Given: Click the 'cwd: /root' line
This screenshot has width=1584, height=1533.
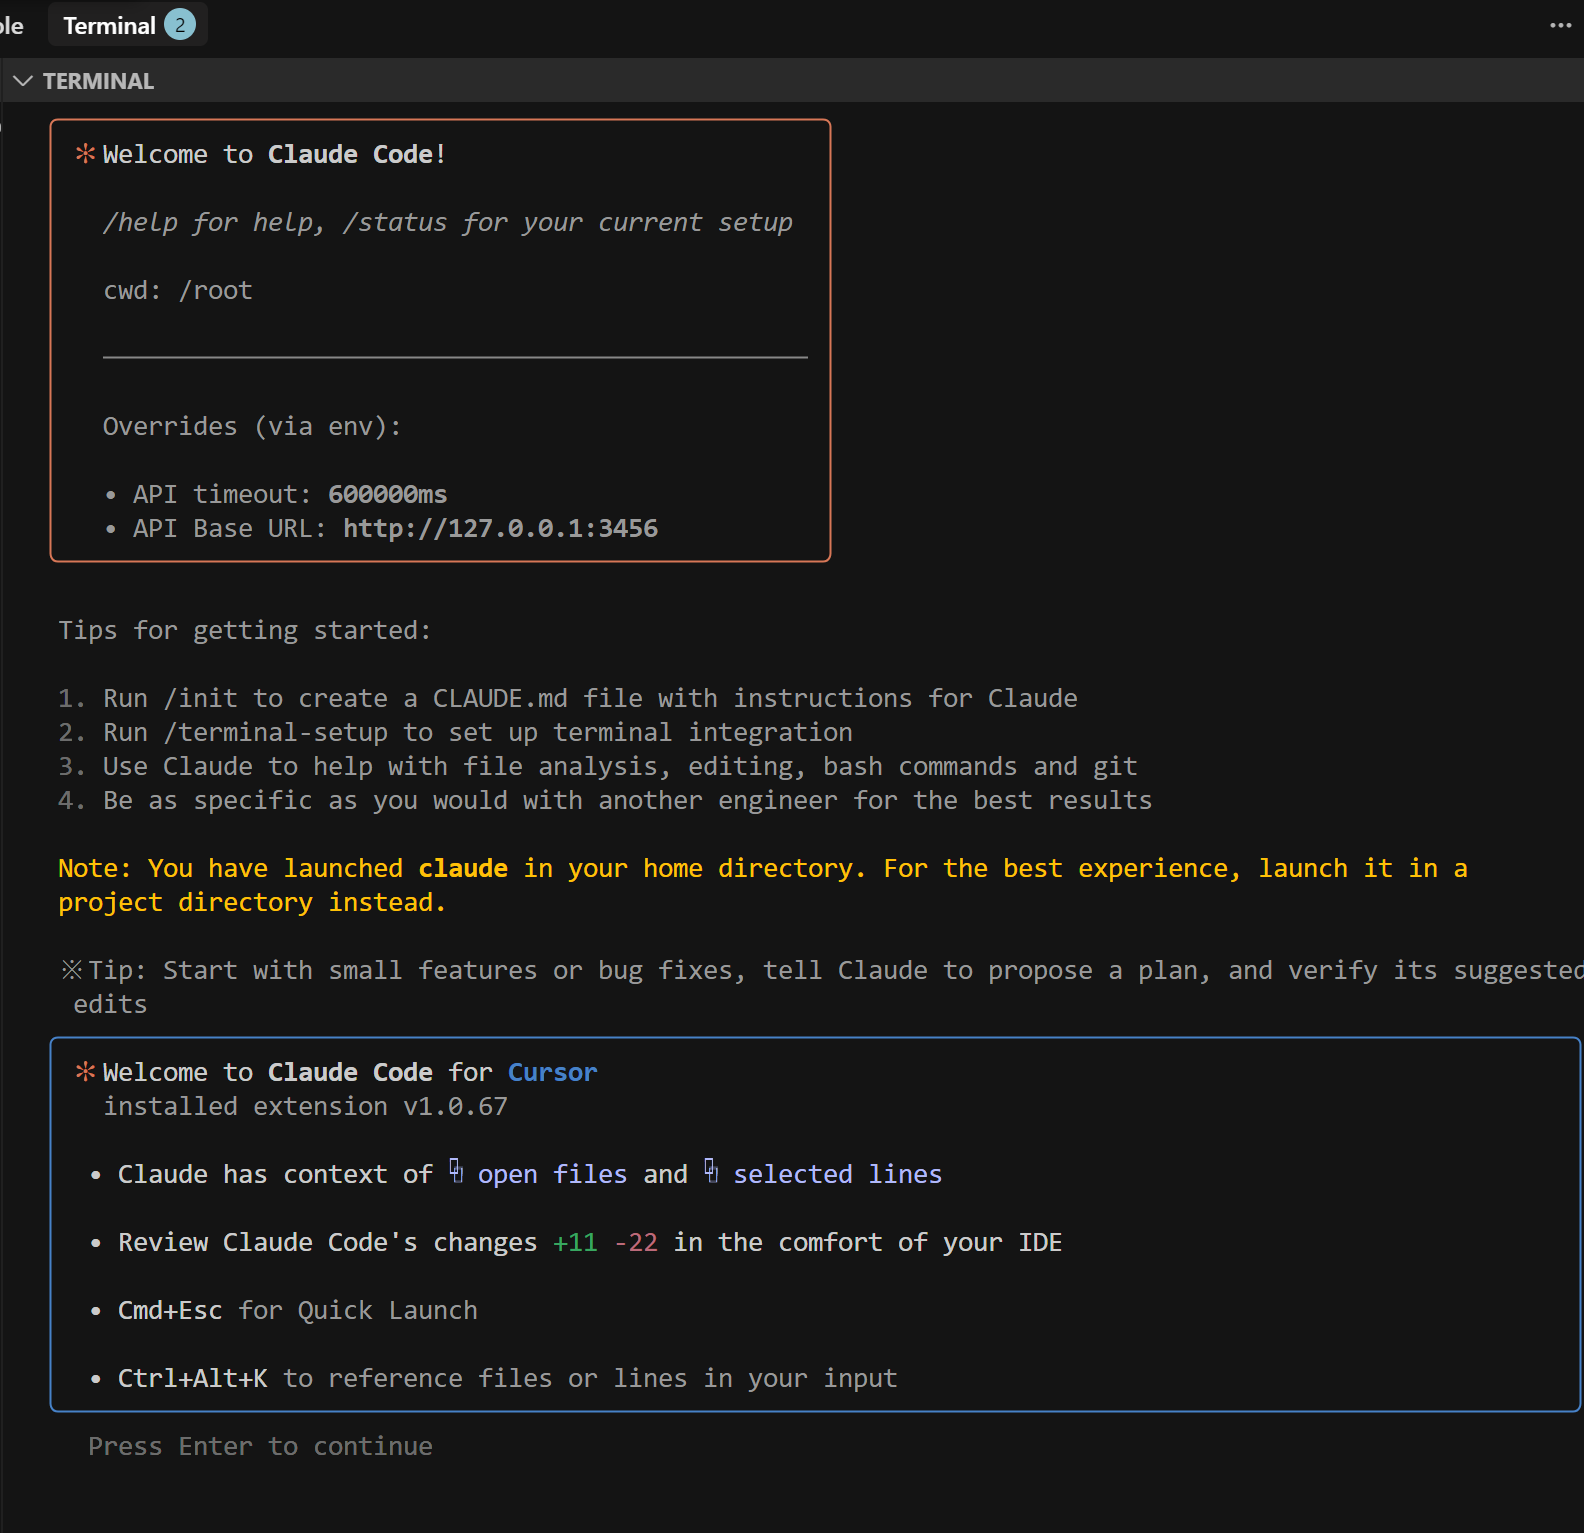Looking at the screenshot, I should click(x=178, y=290).
